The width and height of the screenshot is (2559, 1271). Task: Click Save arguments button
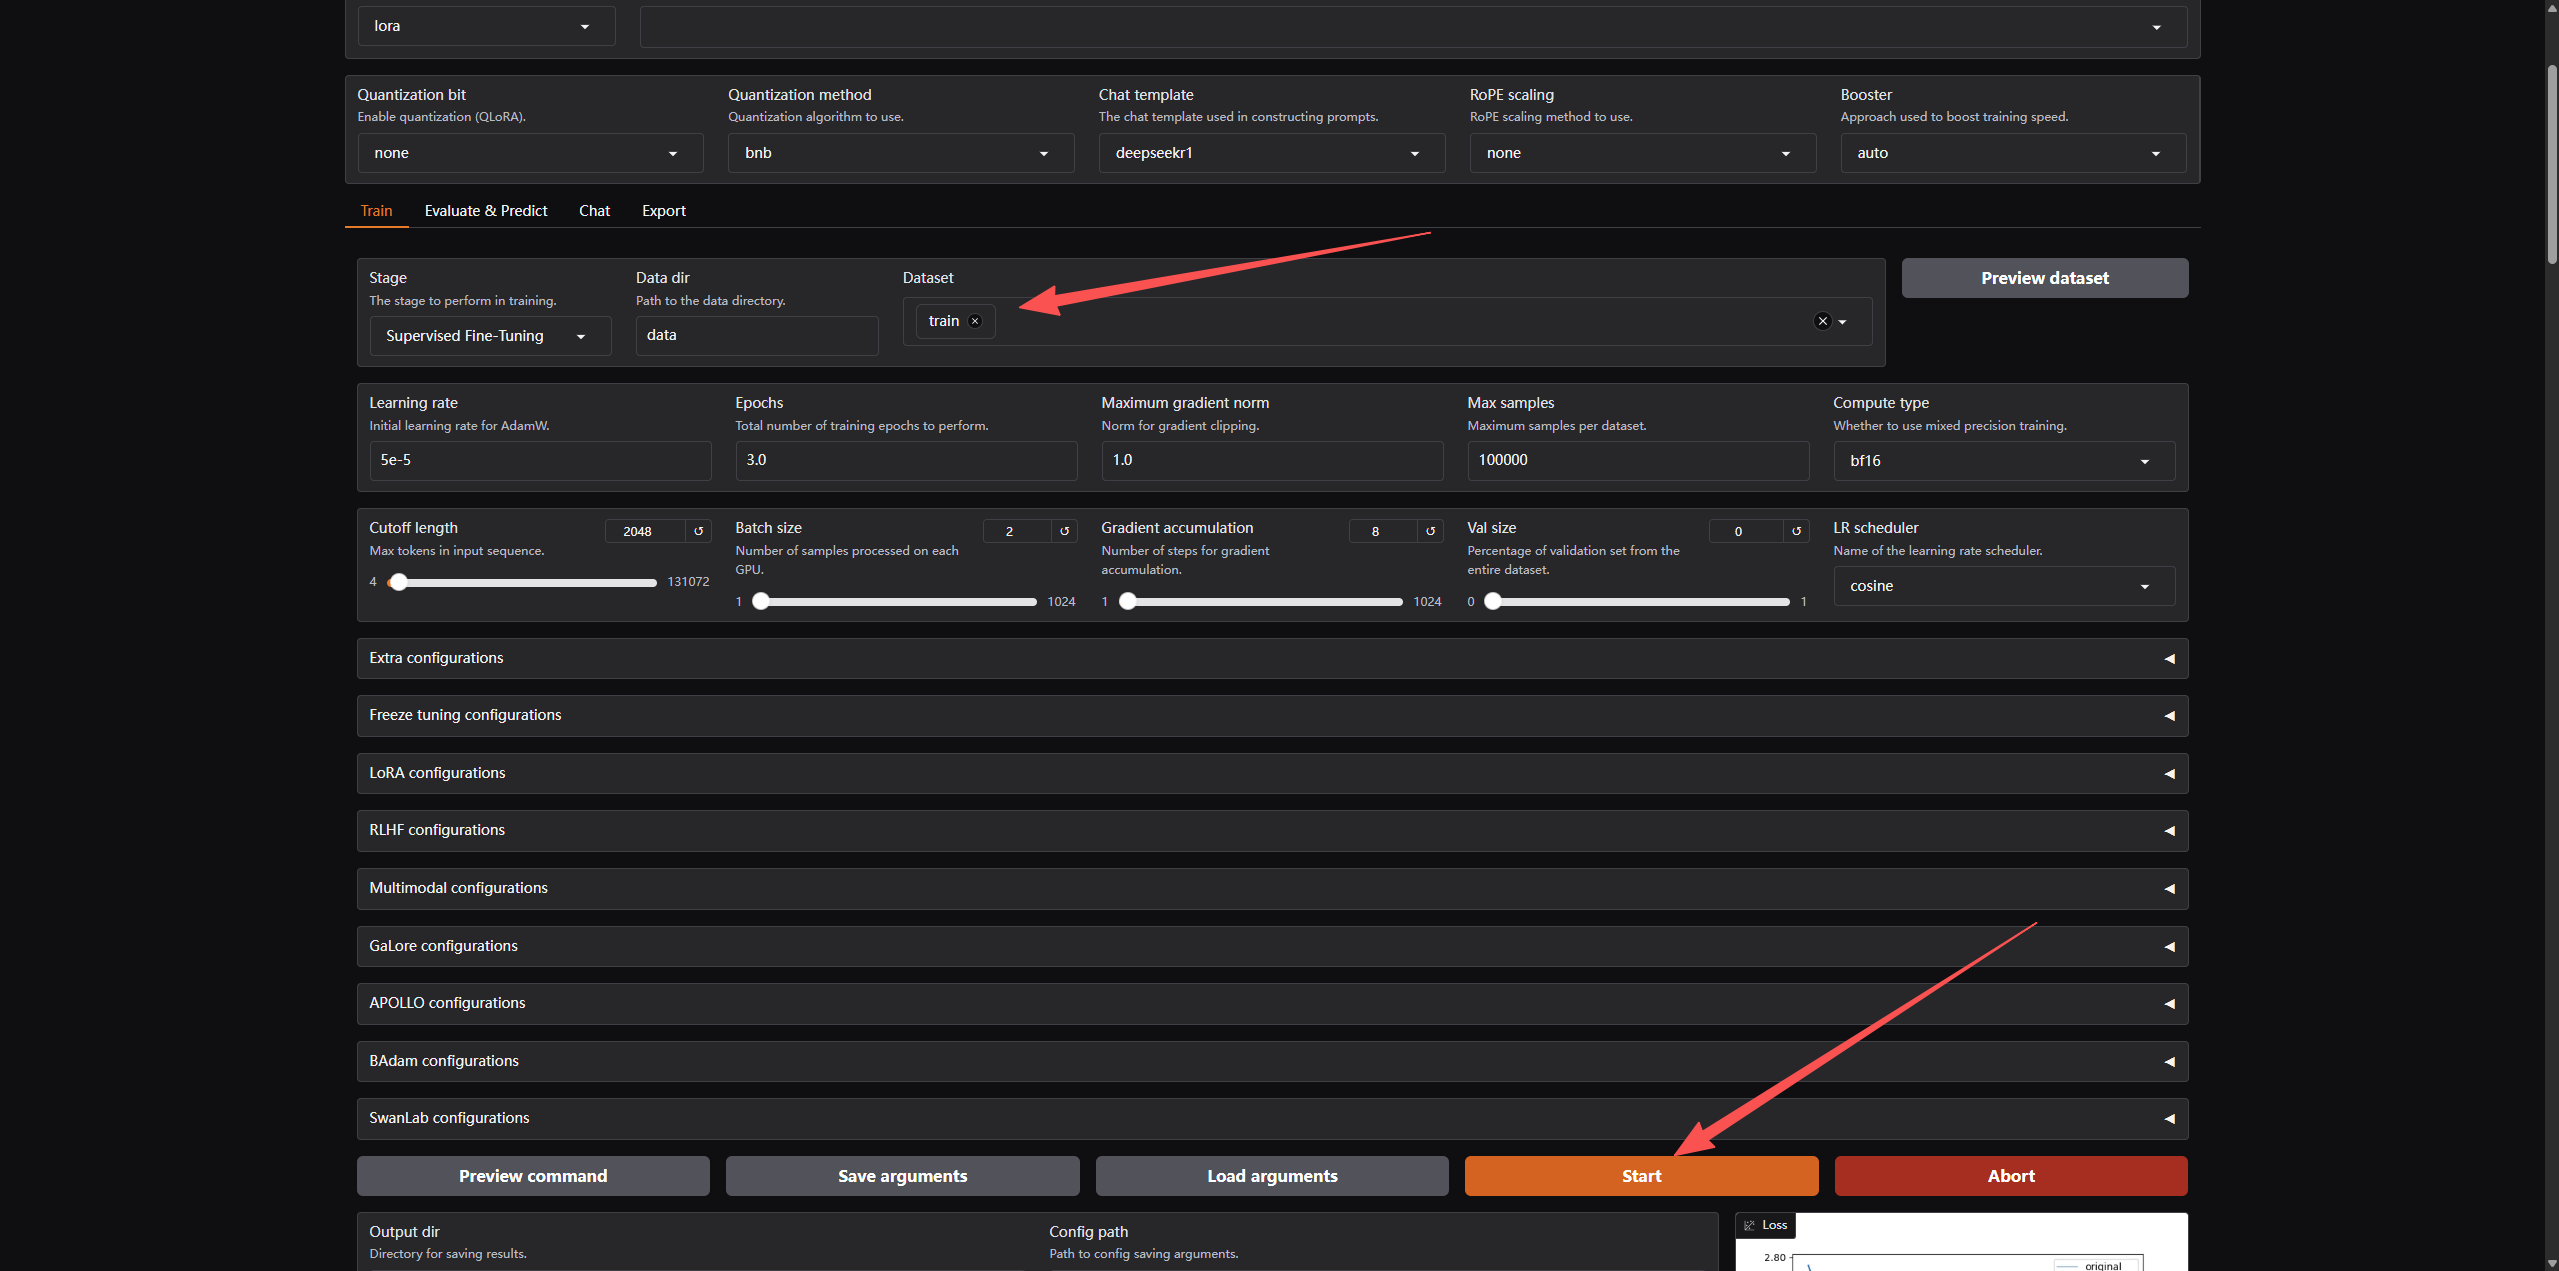(x=902, y=1176)
